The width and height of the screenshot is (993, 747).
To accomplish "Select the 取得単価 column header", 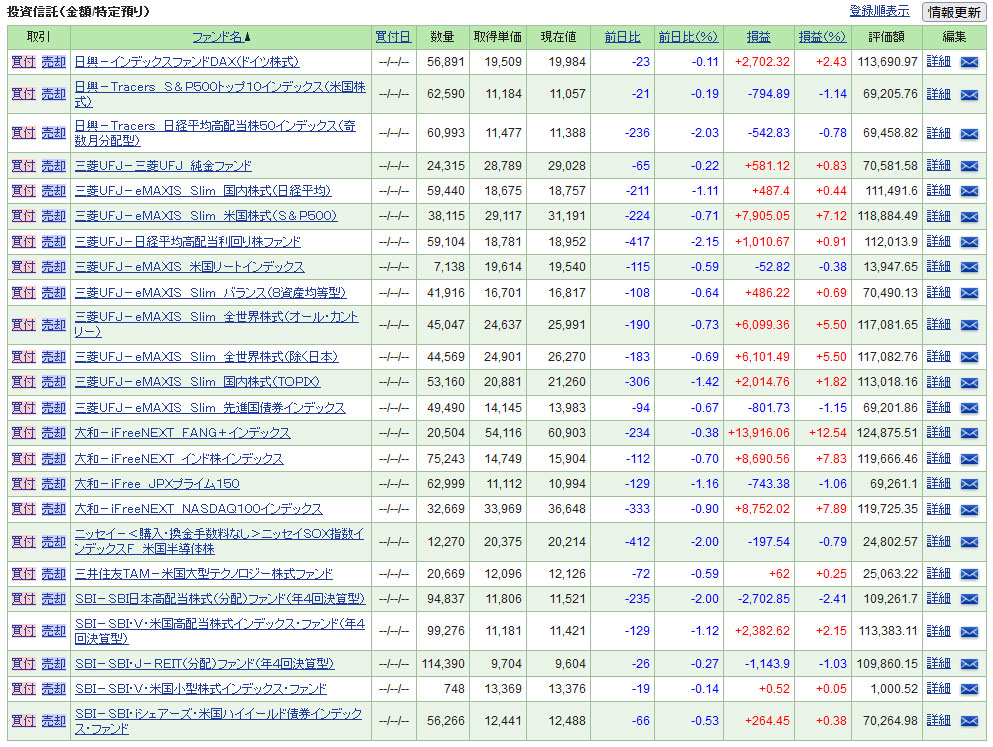I will tap(498, 37).
